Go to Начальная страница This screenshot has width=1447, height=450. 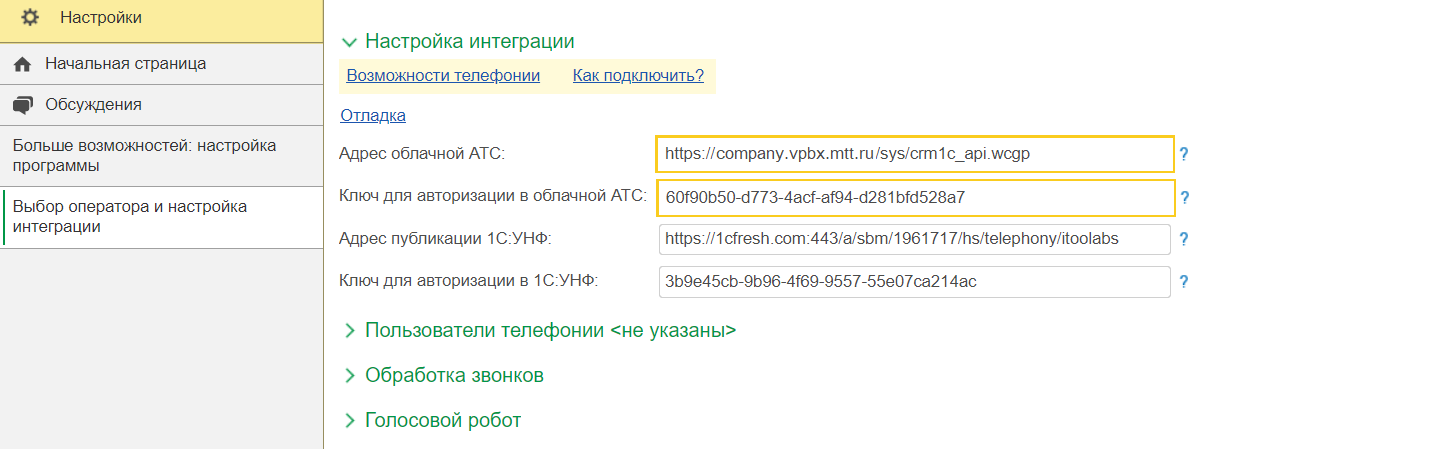pyautogui.click(x=125, y=64)
